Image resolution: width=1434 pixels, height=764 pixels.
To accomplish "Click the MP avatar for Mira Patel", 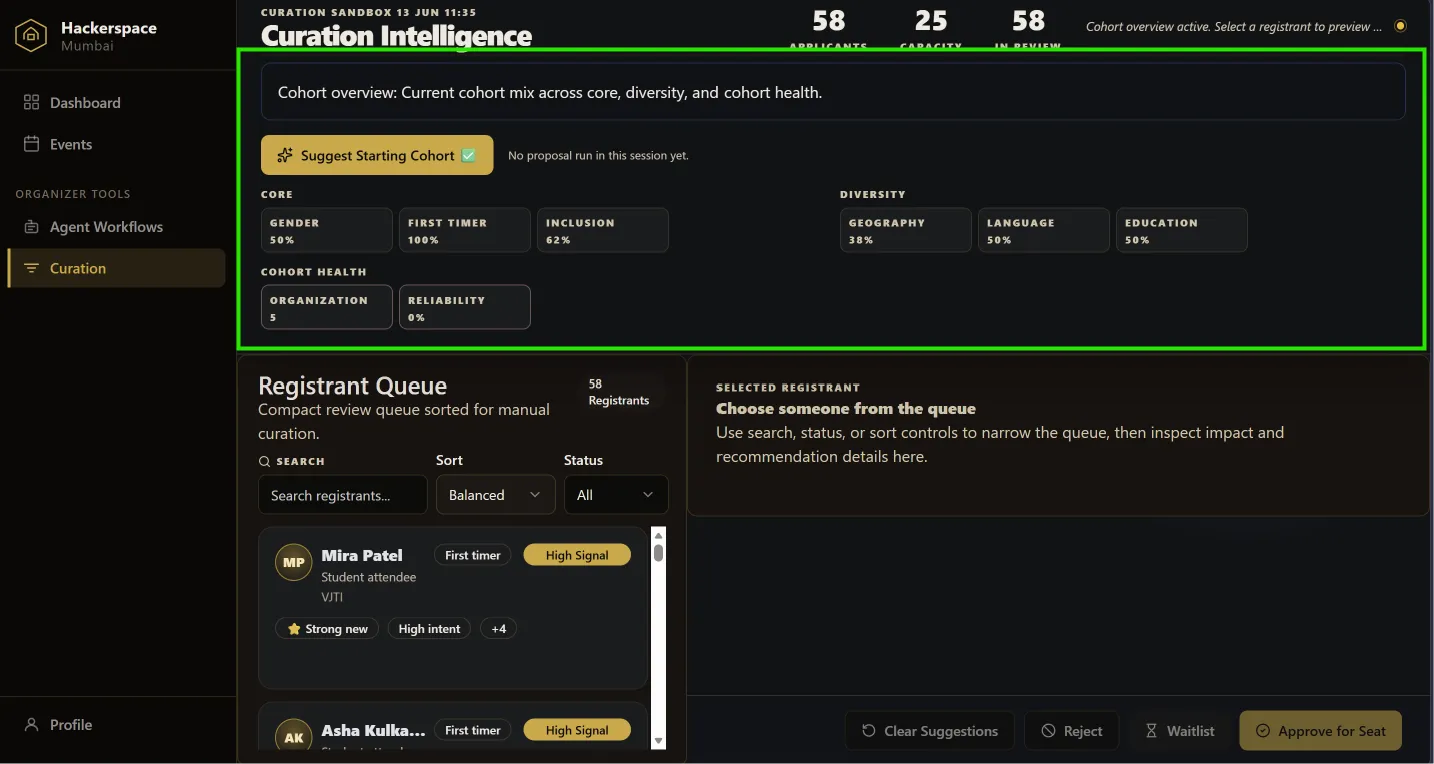I will coord(294,562).
